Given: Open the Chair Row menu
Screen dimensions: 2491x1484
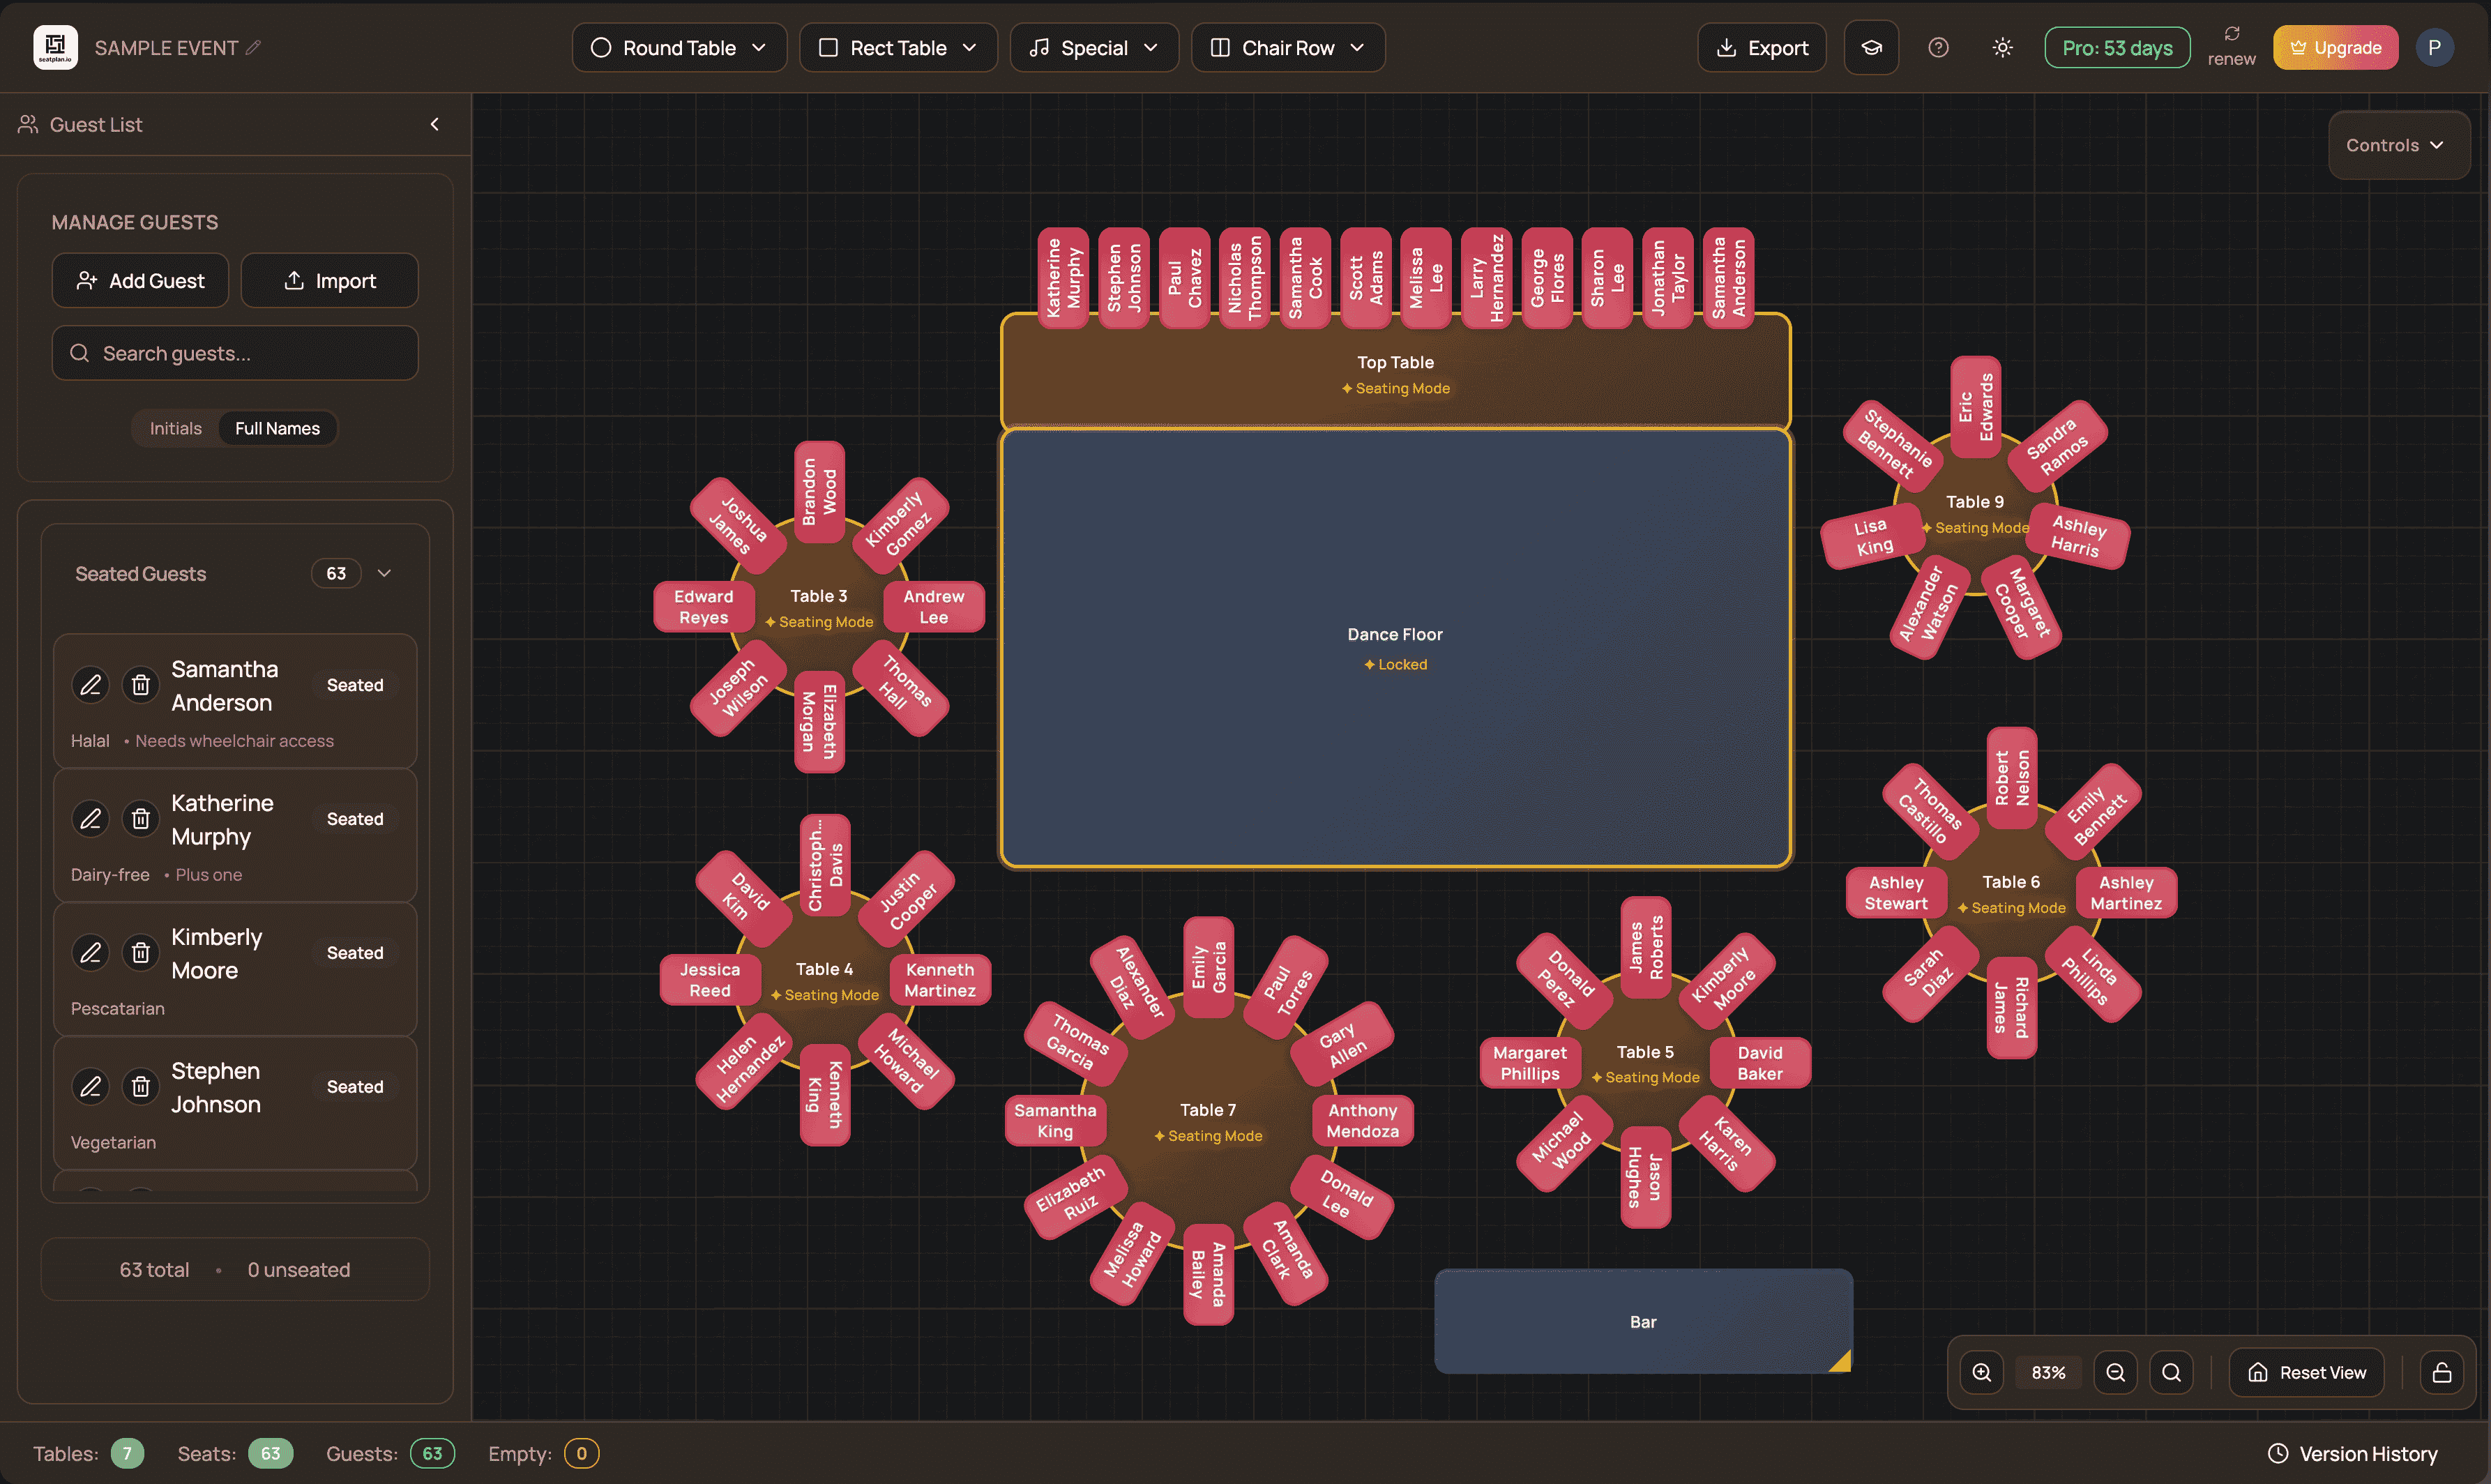Looking at the screenshot, I should click(x=1288, y=47).
